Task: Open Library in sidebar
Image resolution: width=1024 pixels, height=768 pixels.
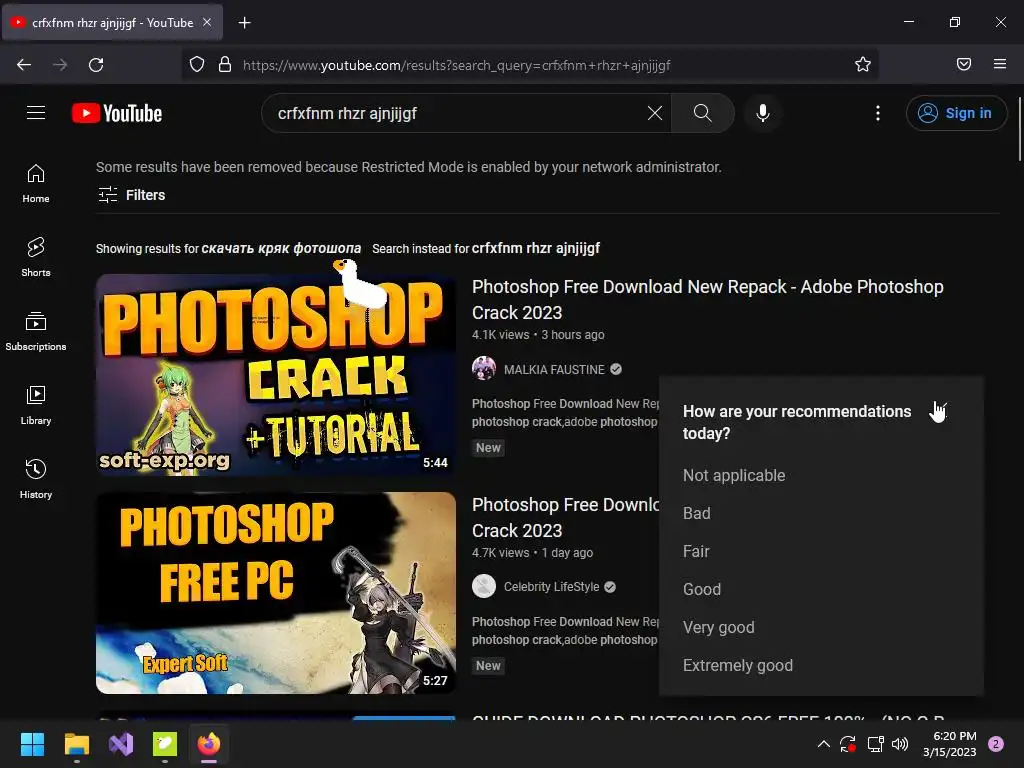Action: click(36, 406)
